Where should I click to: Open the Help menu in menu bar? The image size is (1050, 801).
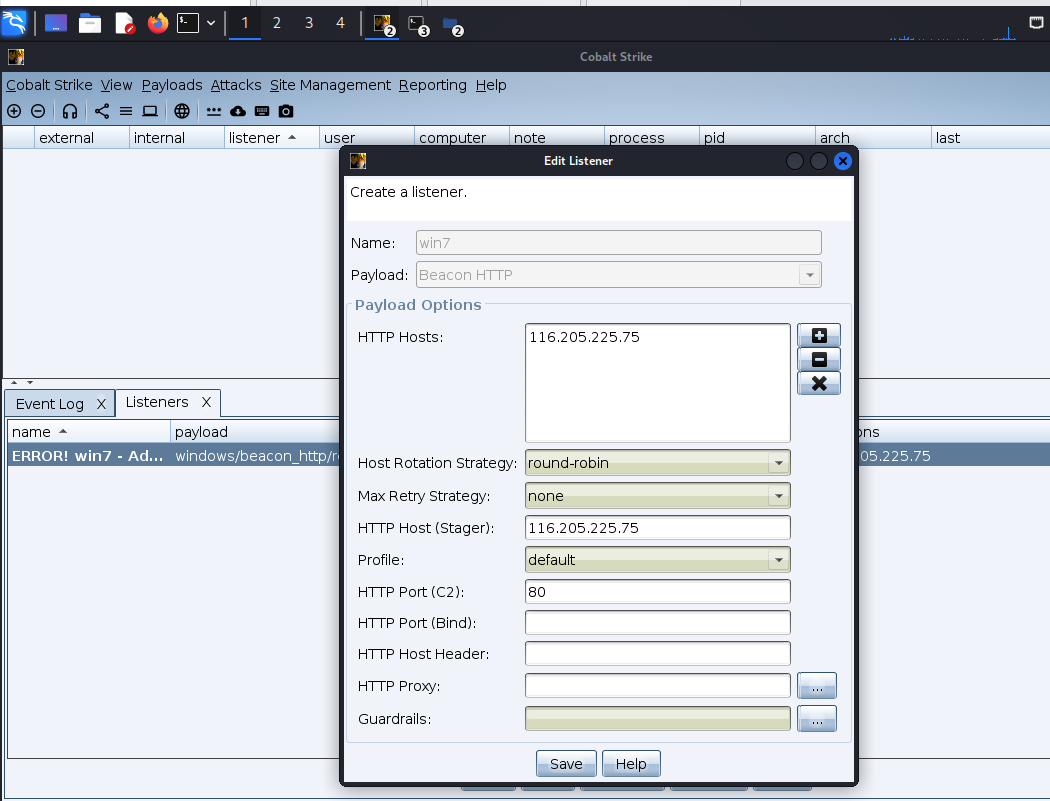point(491,85)
